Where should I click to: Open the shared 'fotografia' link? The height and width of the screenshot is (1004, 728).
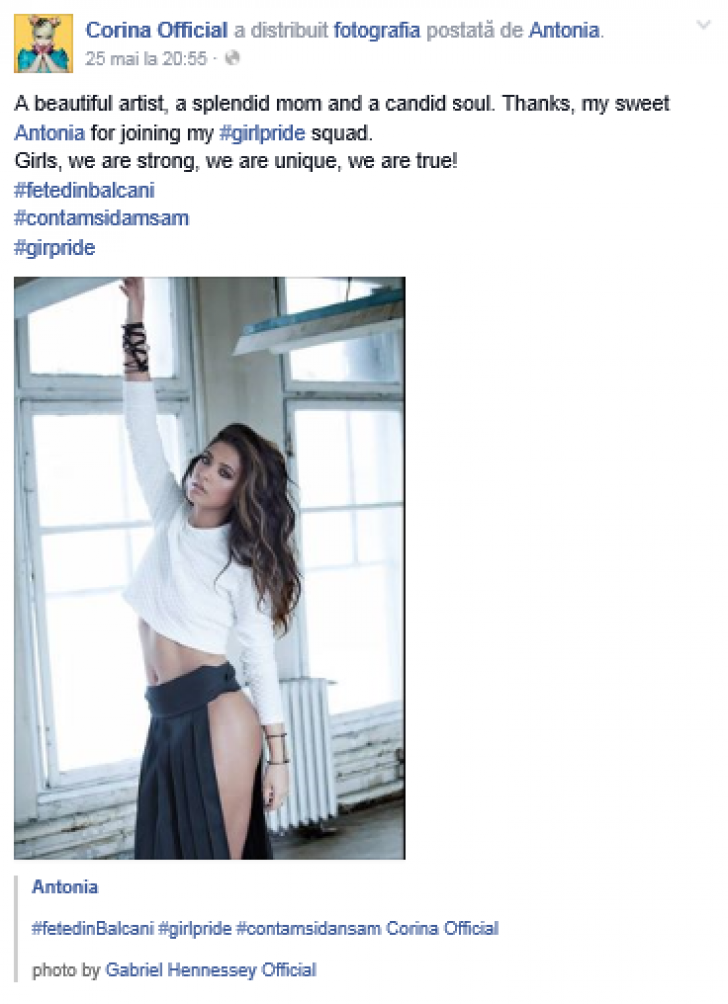[x=377, y=29]
